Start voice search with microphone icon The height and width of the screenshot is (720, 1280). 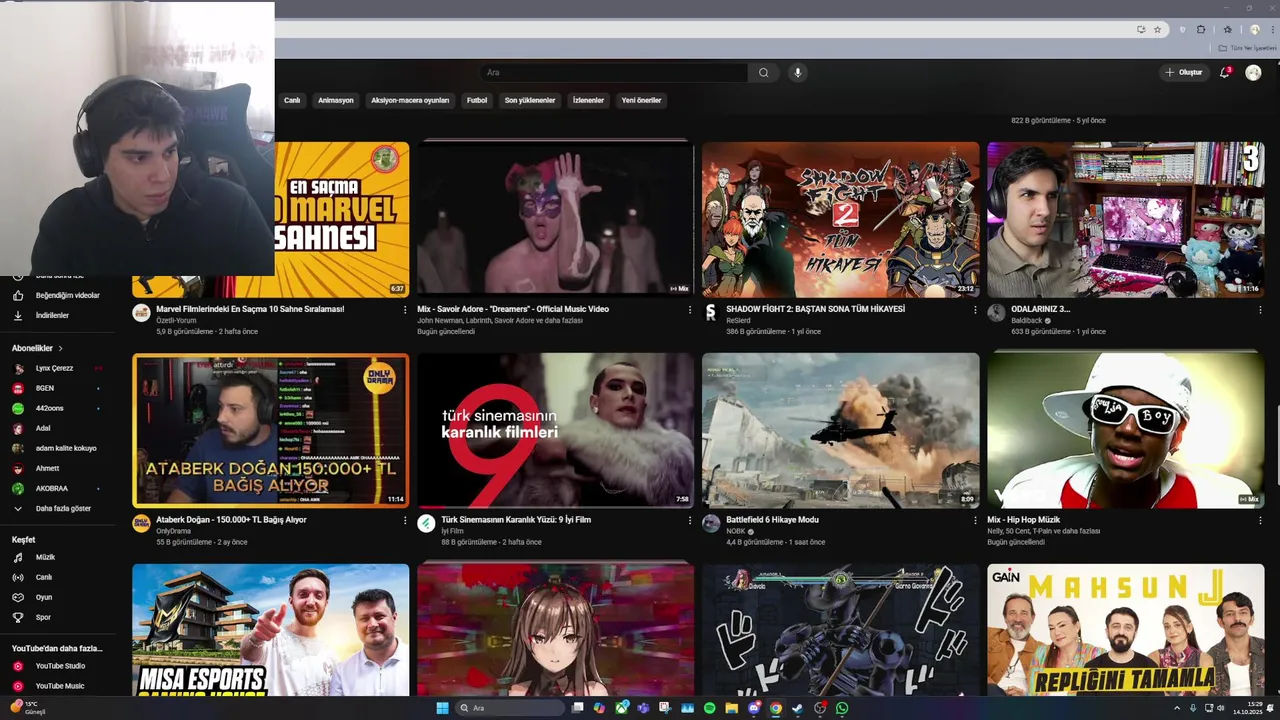(797, 72)
